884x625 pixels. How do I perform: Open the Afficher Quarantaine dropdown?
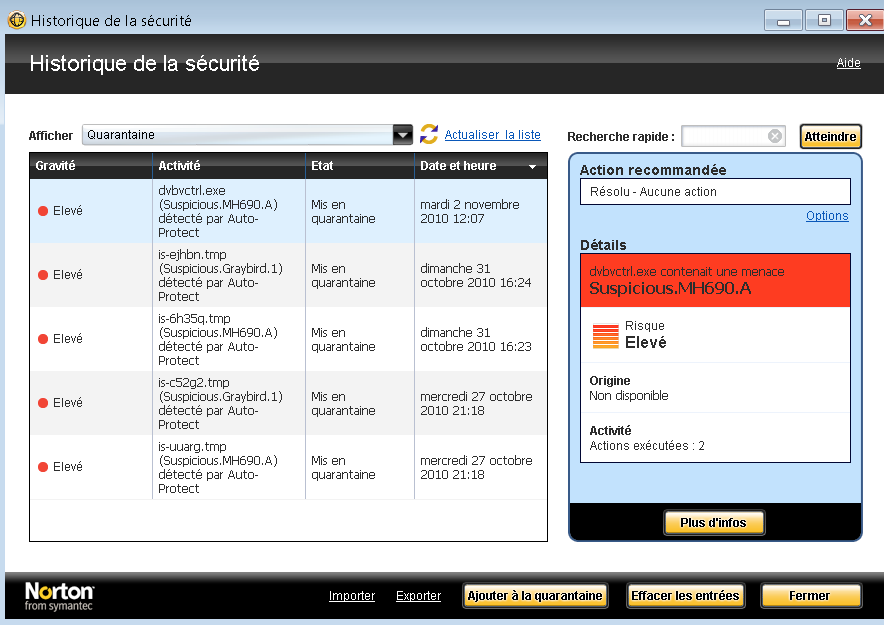point(402,135)
